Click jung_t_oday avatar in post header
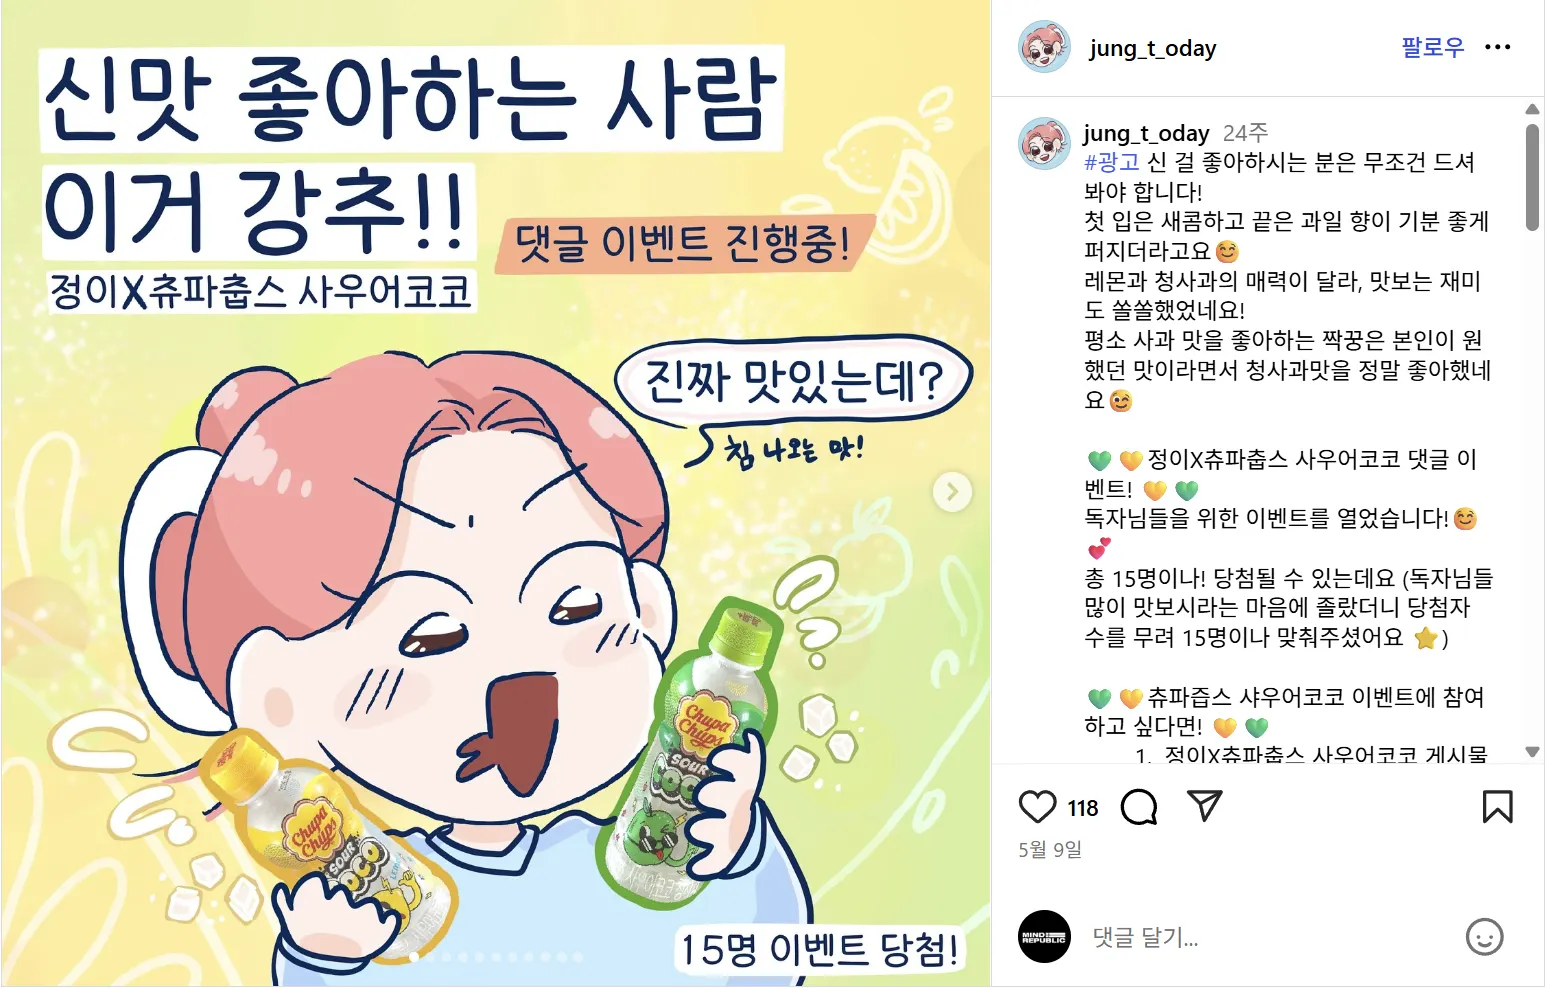1545x988 pixels. [x=1044, y=47]
